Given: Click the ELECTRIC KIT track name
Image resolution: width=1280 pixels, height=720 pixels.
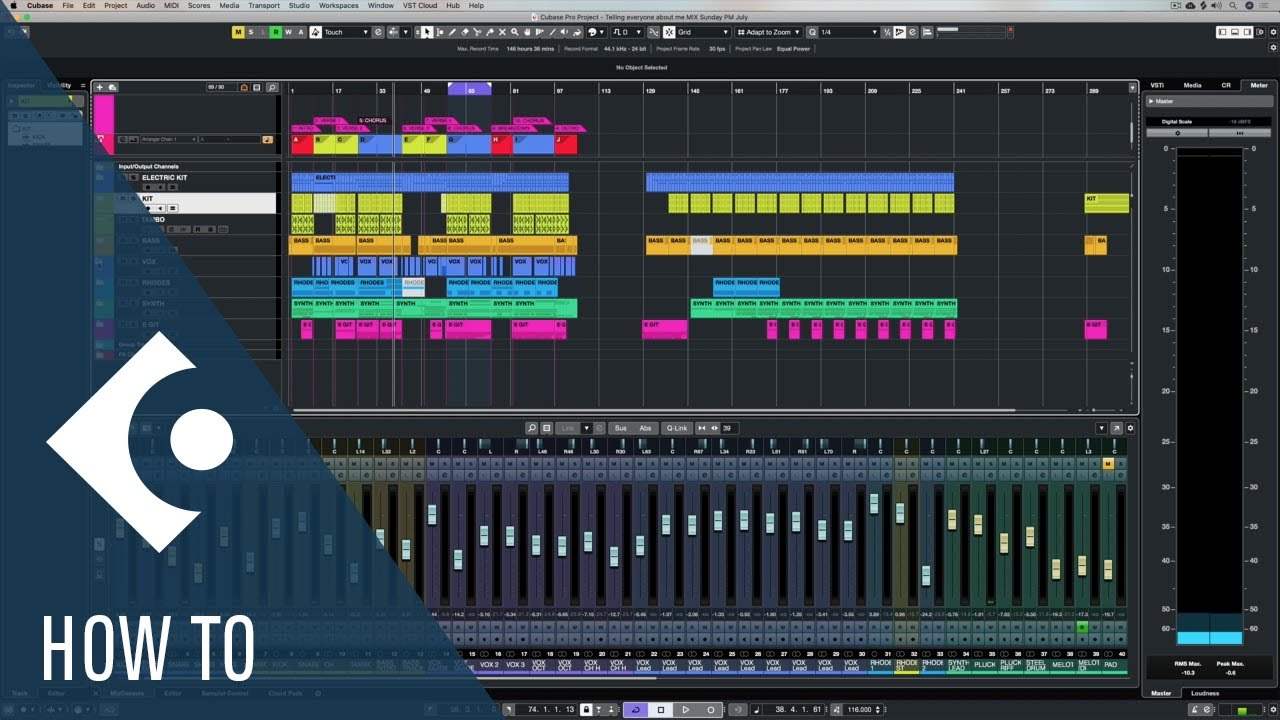Looking at the screenshot, I should pos(164,178).
